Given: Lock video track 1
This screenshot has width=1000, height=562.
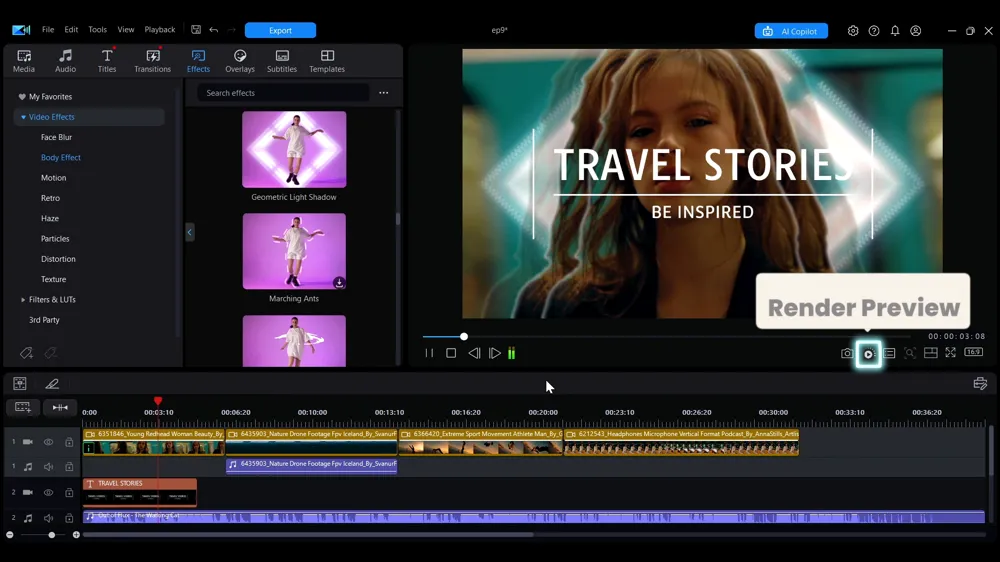Looking at the screenshot, I should pyautogui.click(x=69, y=442).
